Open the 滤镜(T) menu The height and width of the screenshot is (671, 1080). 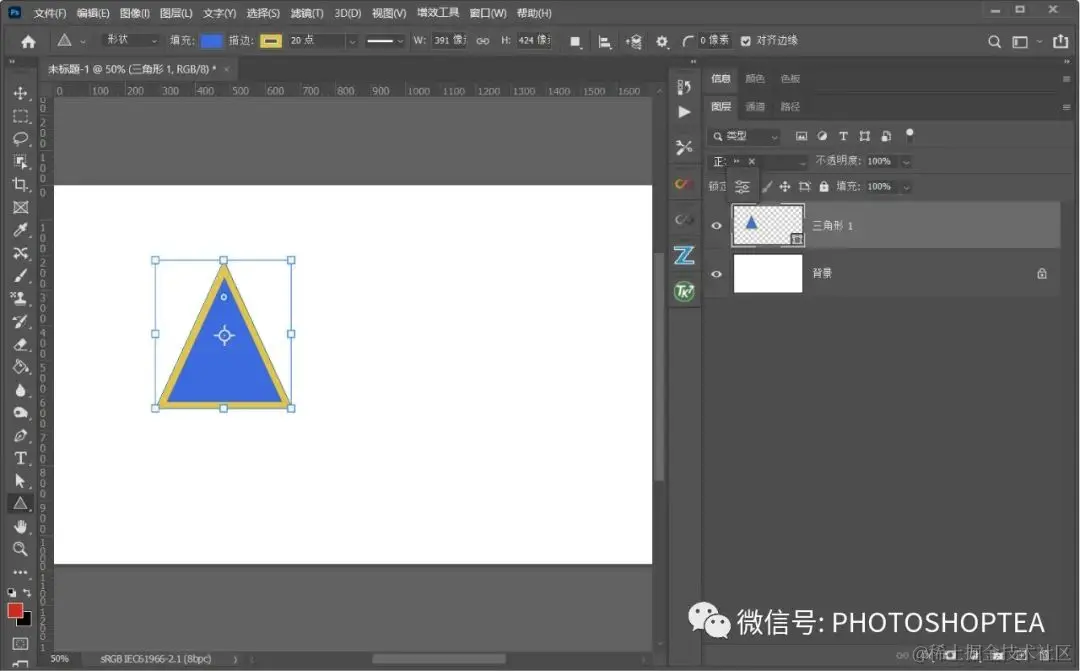coord(307,13)
